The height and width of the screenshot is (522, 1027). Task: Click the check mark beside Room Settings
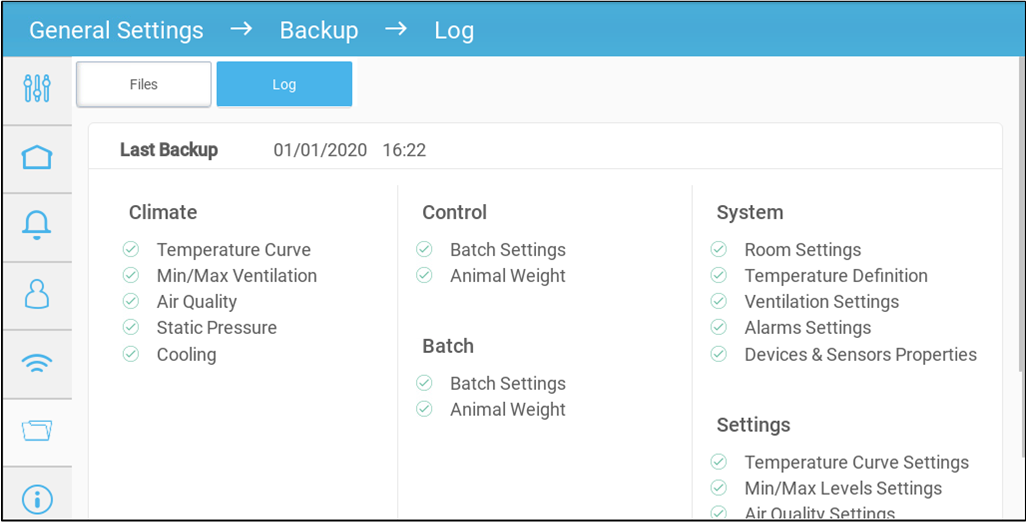719,250
